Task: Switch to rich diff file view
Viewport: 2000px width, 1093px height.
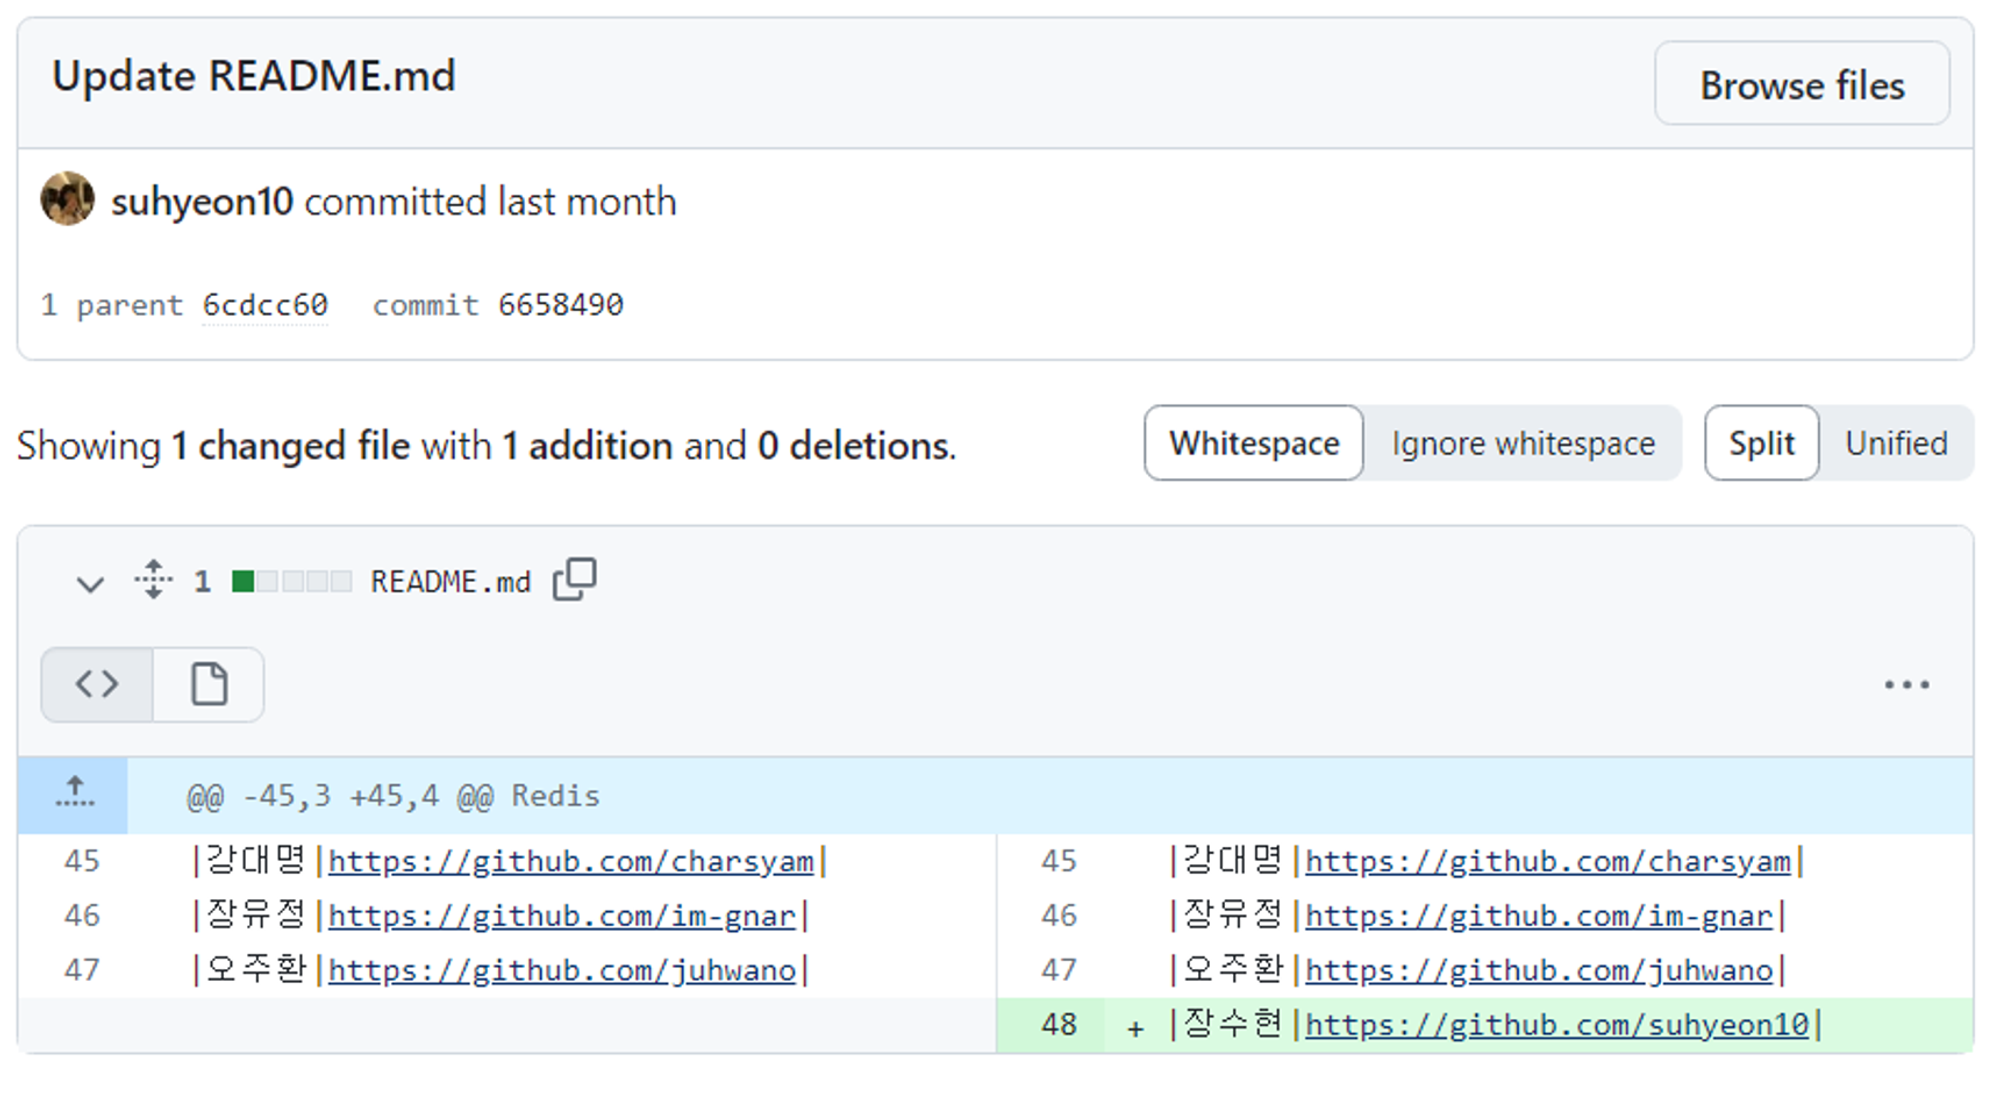Action: click(x=209, y=685)
